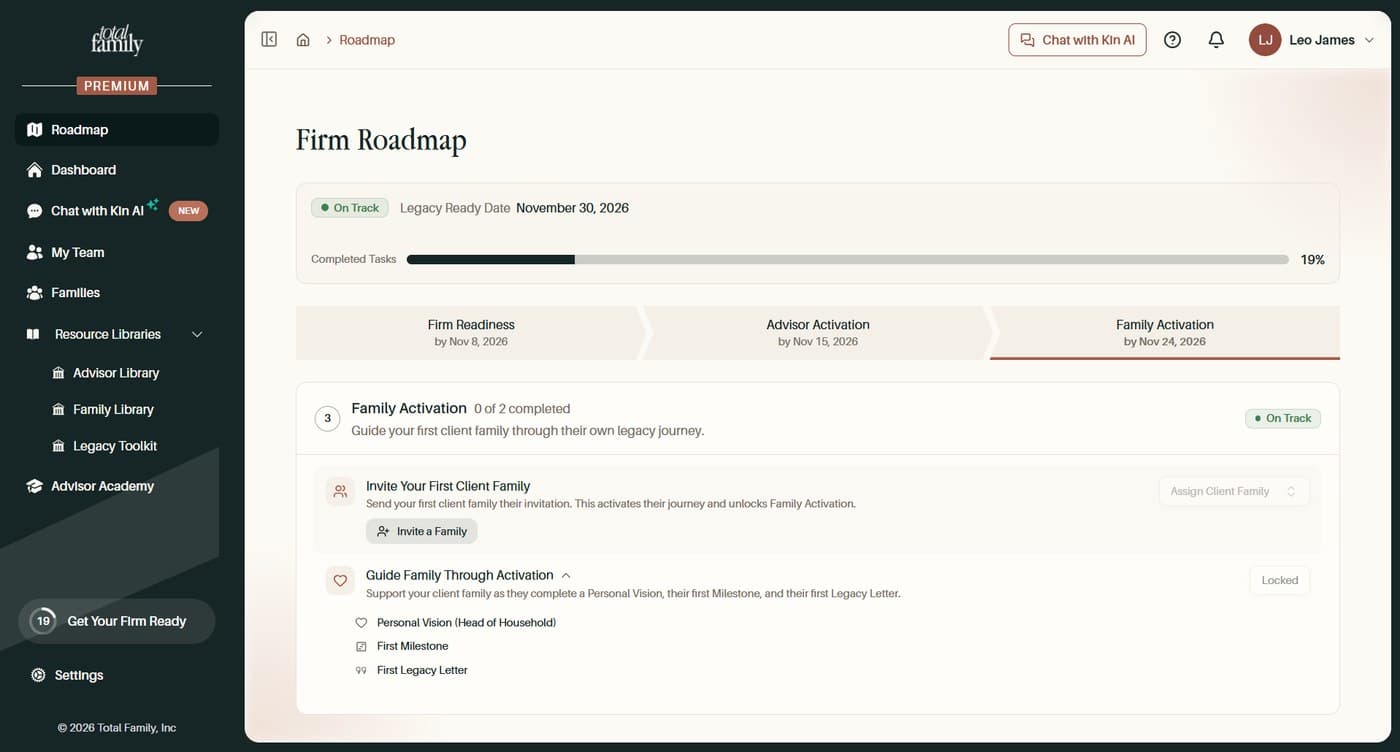Click the Roadmap breadcrumb link
Image resolution: width=1400 pixels, height=752 pixels.
point(367,40)
